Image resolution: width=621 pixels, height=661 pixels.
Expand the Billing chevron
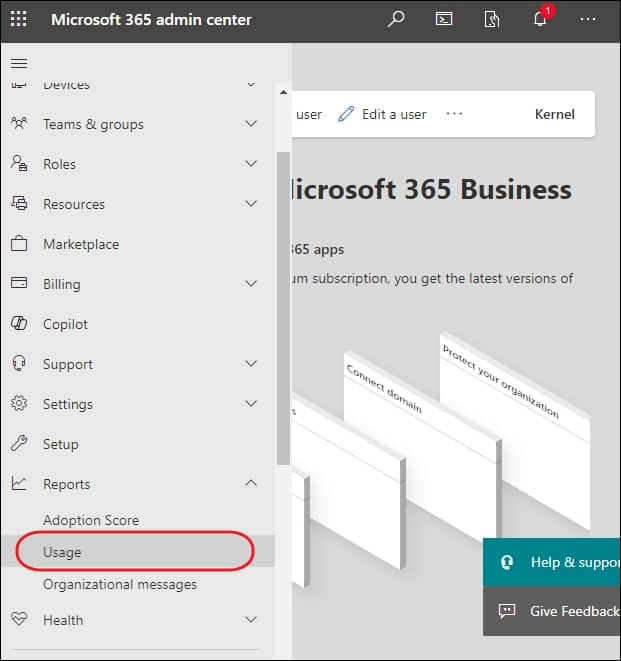[251, 283]
